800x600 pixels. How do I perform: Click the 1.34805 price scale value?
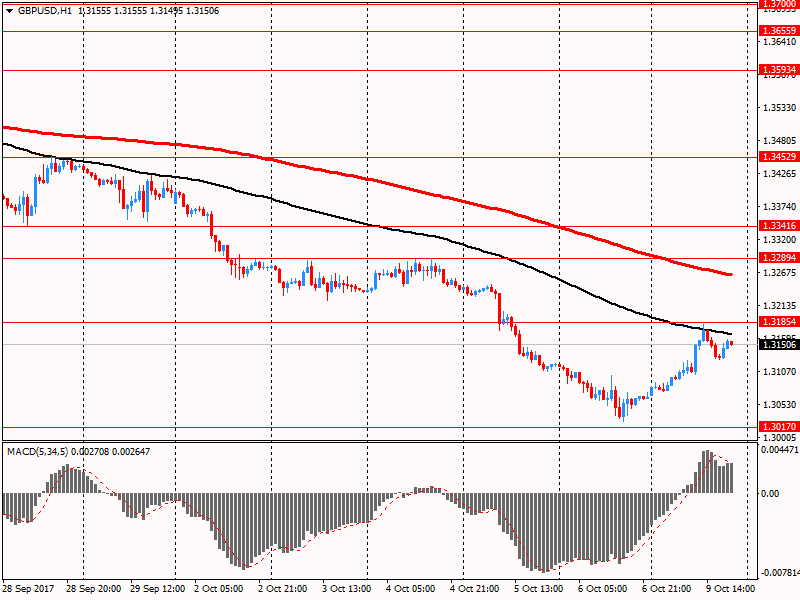coord(780,140)
